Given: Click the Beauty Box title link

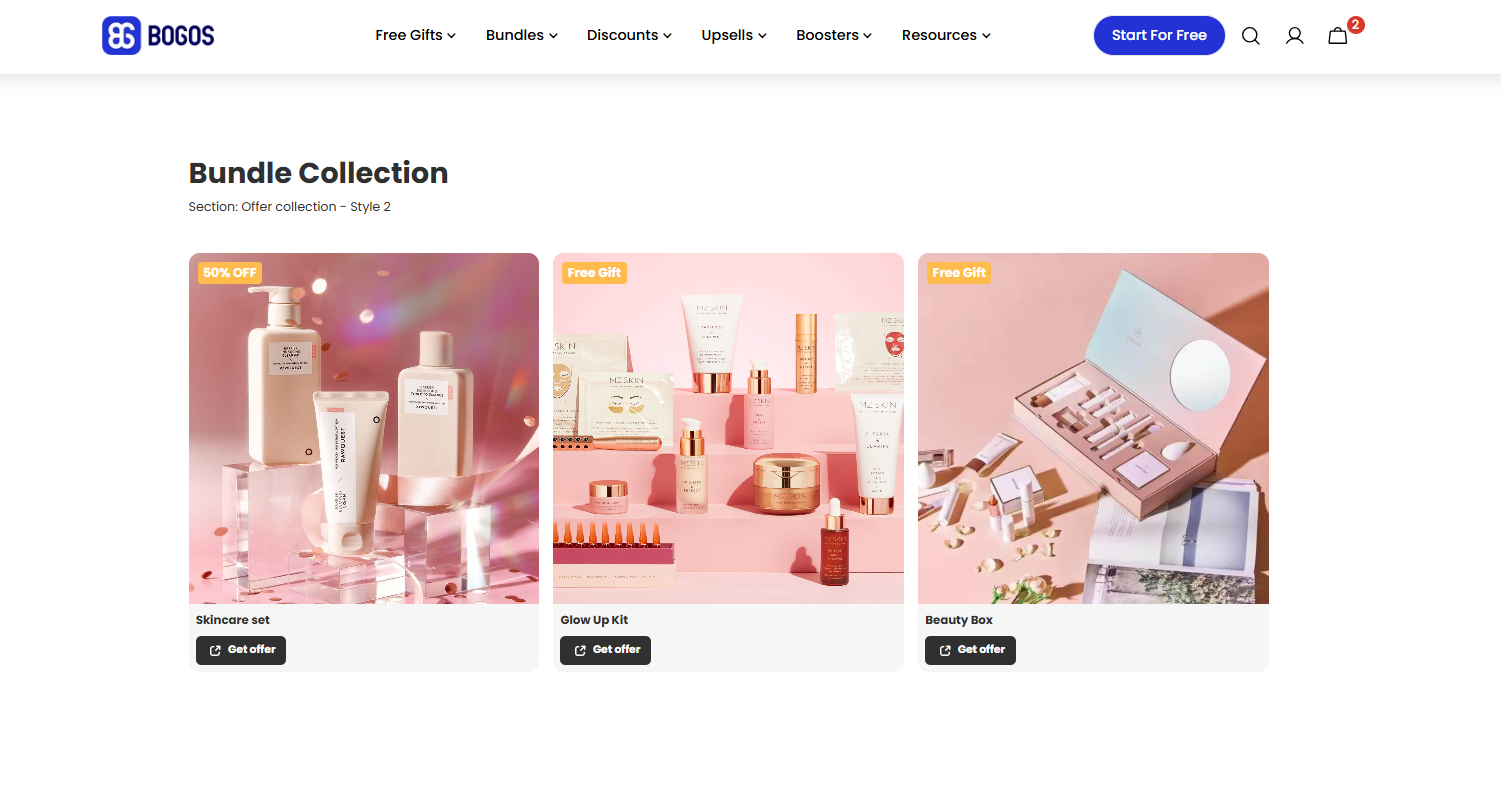Looking at the screenshot, I should 959,620.
